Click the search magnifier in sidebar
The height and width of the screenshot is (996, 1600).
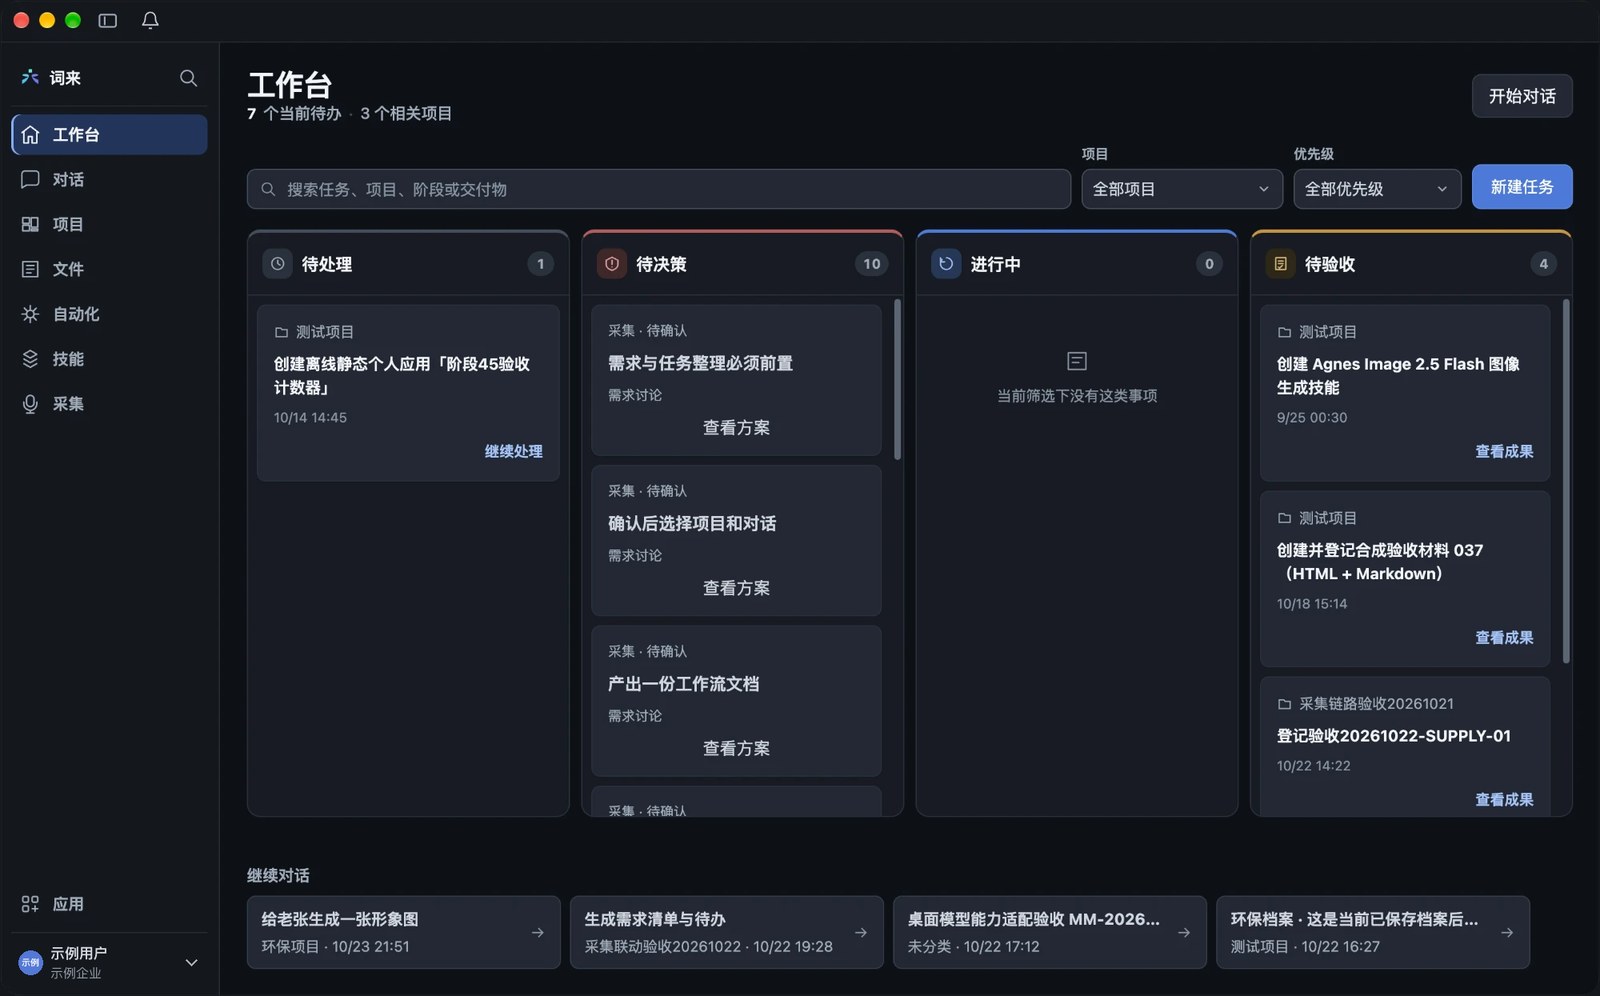[x=188, y=78]
